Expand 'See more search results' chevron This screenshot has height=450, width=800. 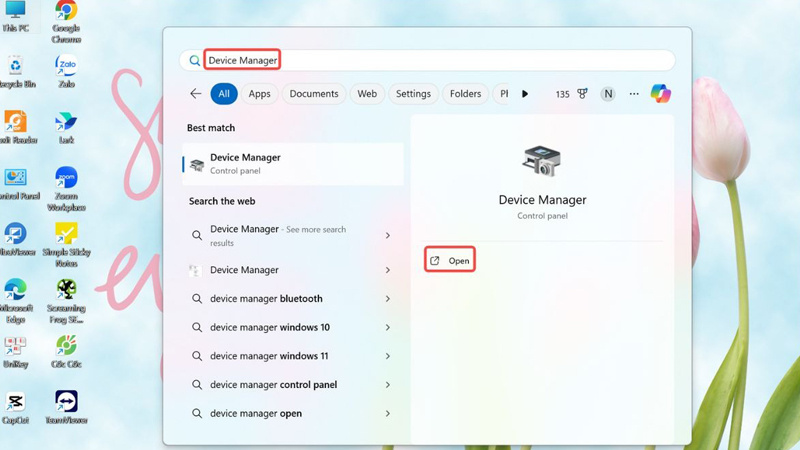pyautogui.click(x=388, y=236)
